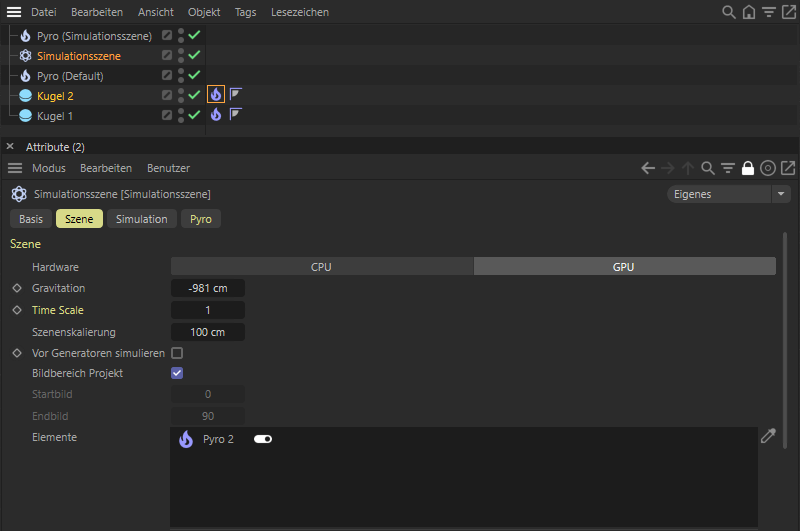The height and width of the screenshot is (531, 800).
Task: Open the Lesezeichen menu
Action: [x=299, y=12]
